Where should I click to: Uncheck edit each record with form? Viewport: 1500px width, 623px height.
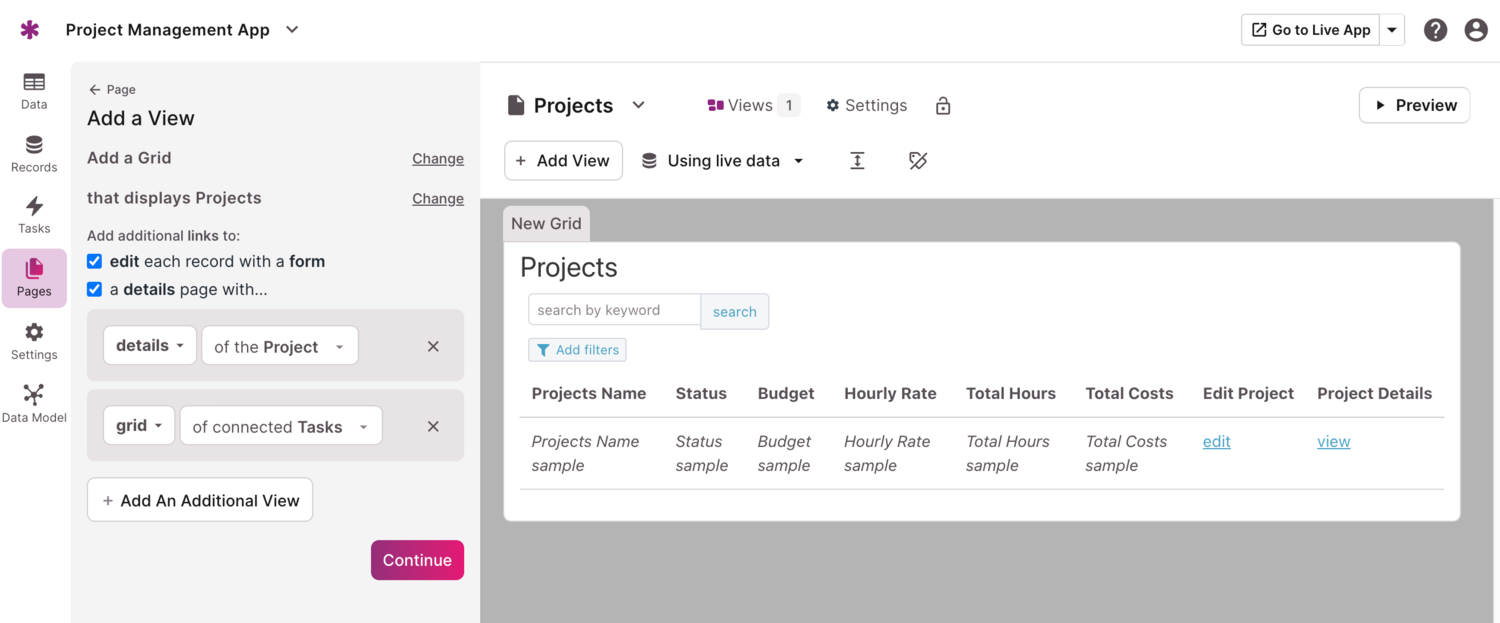pyautogui.click(x=95, y=262)
